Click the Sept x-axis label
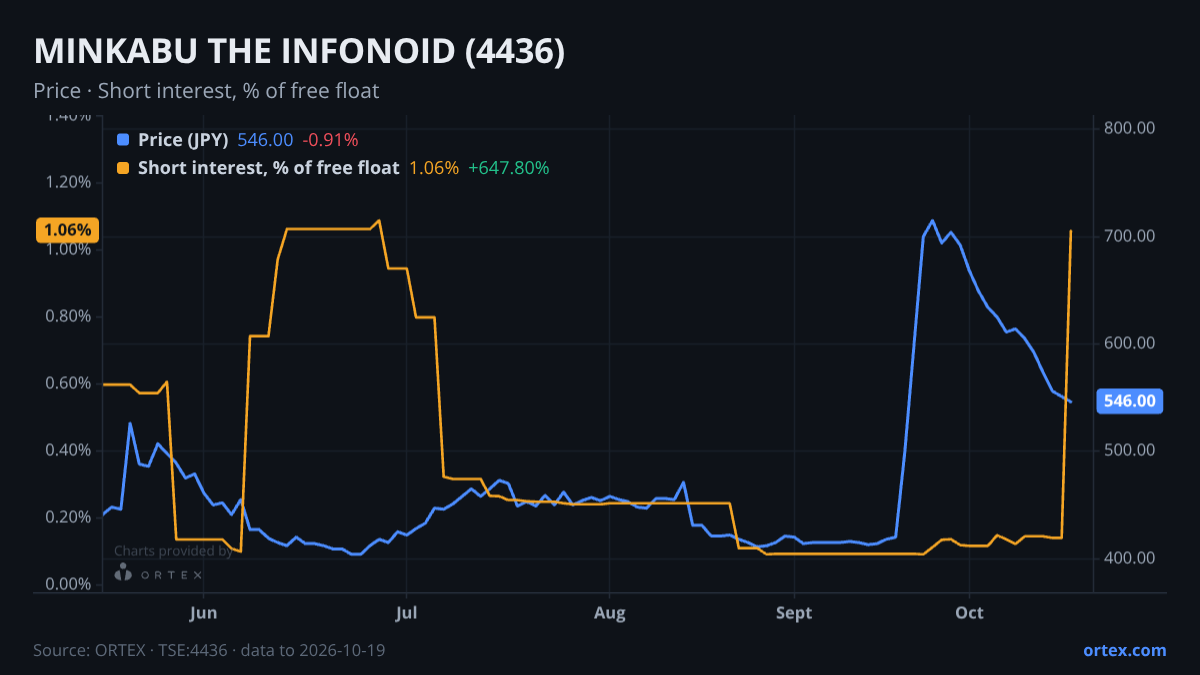1200x675 pixels. (794, 612)
